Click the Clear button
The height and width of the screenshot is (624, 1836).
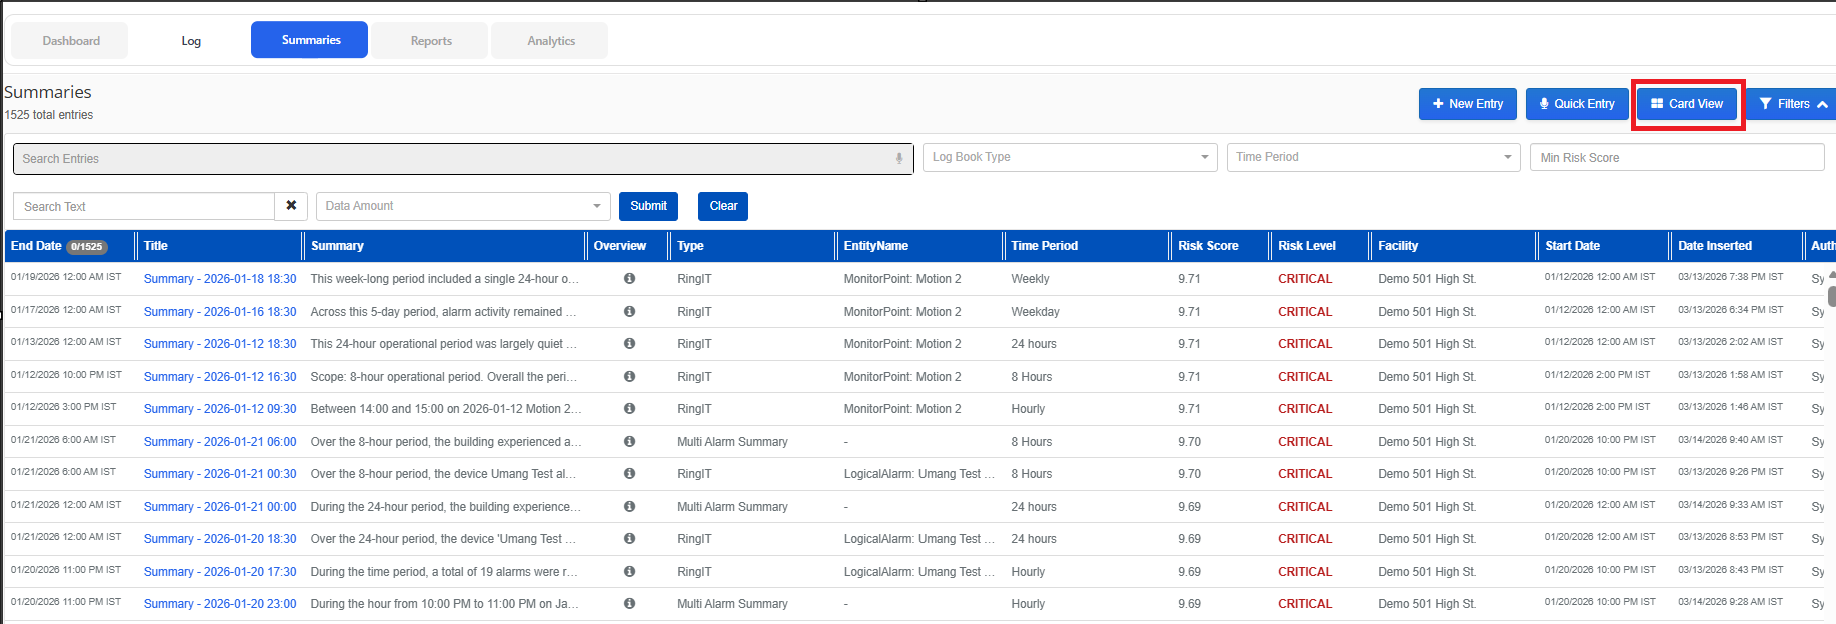723,206
